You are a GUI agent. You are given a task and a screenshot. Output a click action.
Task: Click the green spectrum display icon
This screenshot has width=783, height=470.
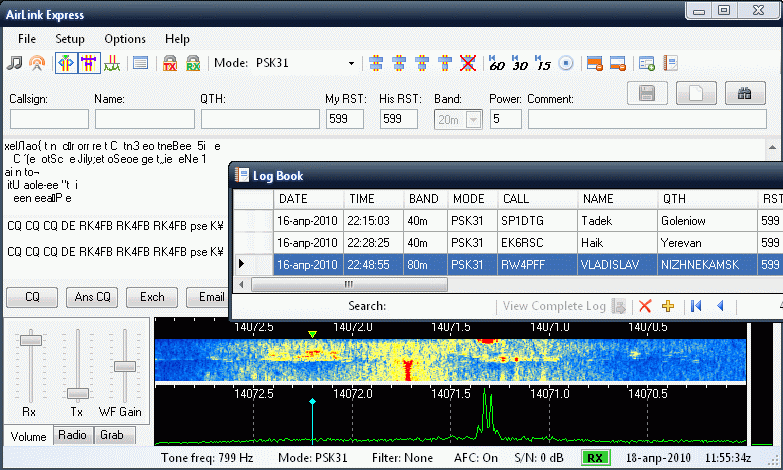(x=112, y=63)
